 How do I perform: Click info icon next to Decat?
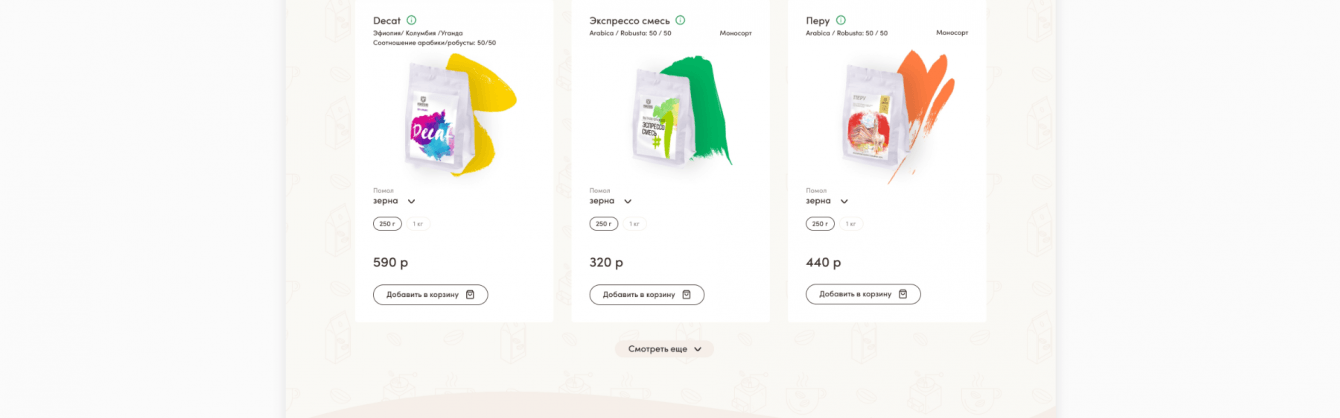pos(411,20)
